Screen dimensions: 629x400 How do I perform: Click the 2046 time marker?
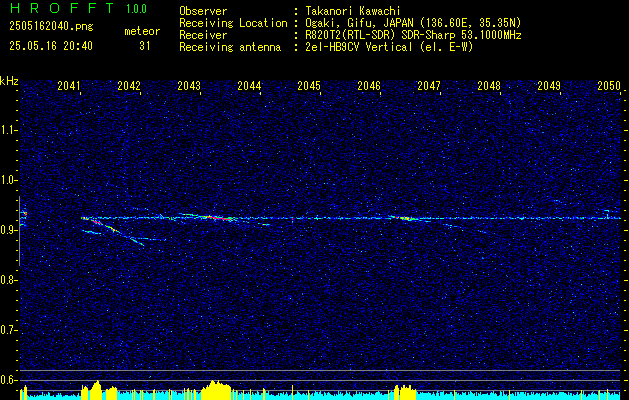(x=369, y=86)
